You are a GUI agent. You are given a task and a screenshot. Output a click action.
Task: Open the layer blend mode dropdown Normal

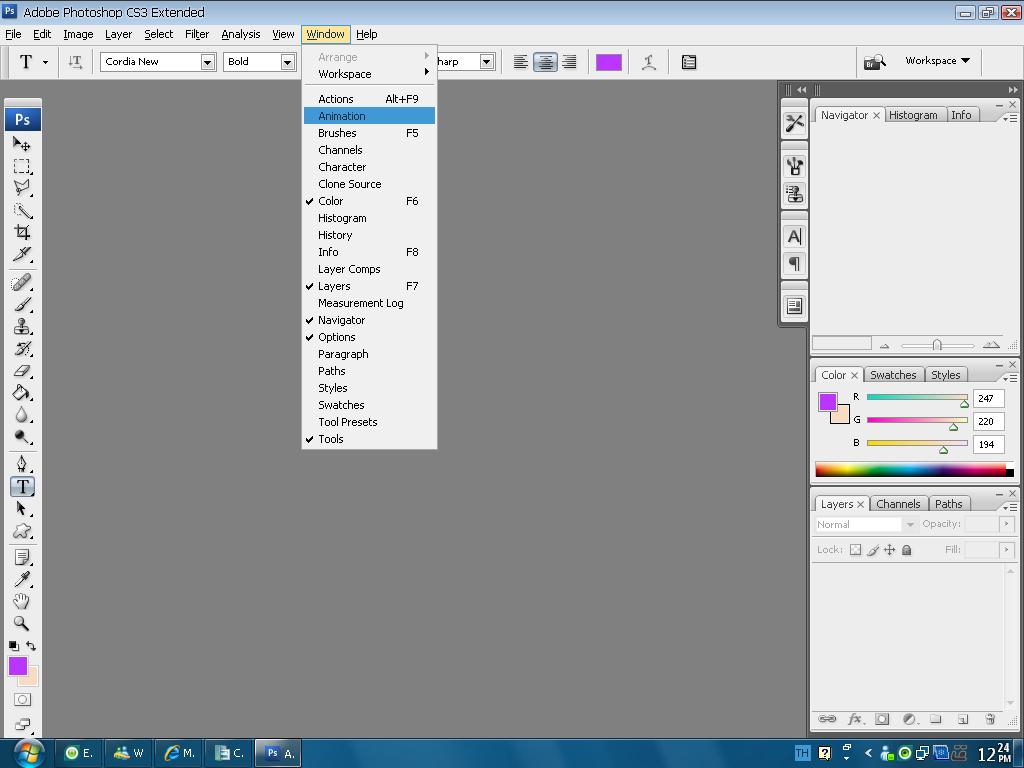click(x=910, y=524)
